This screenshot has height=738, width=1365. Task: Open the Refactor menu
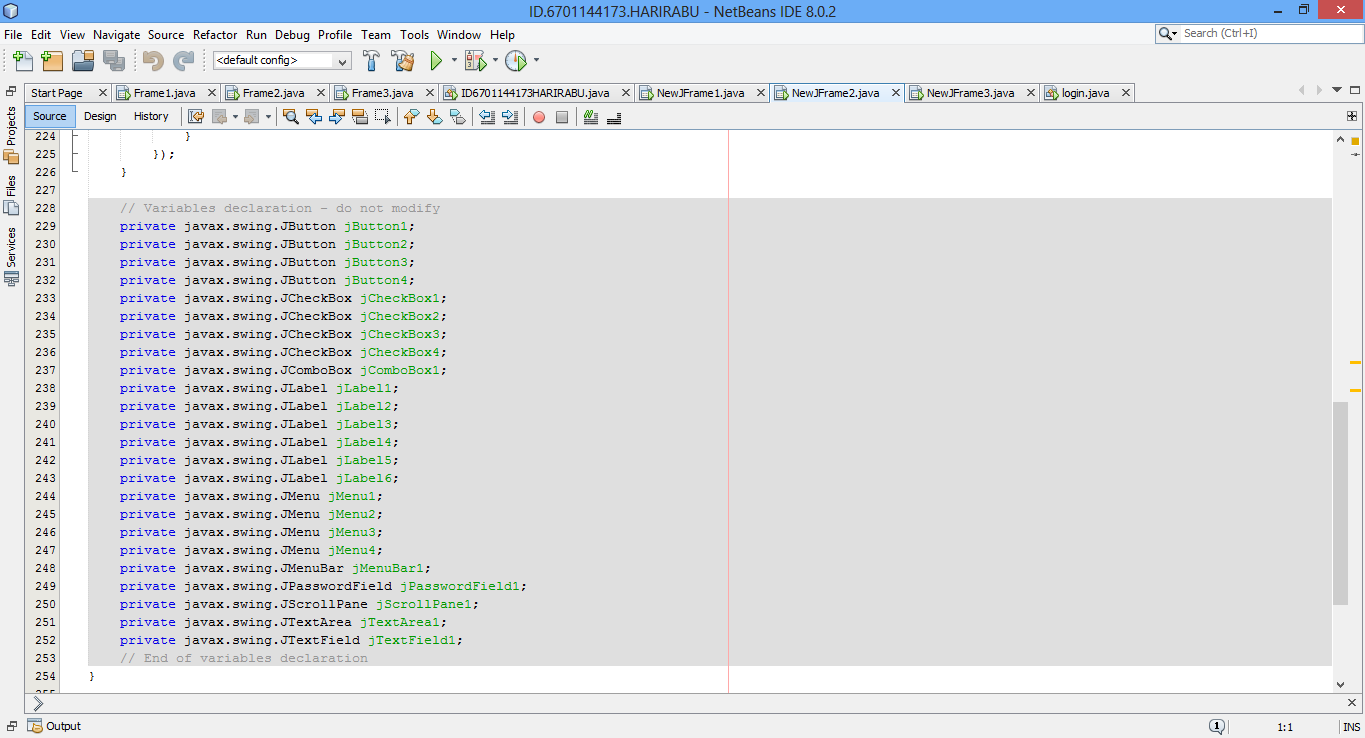214,34
